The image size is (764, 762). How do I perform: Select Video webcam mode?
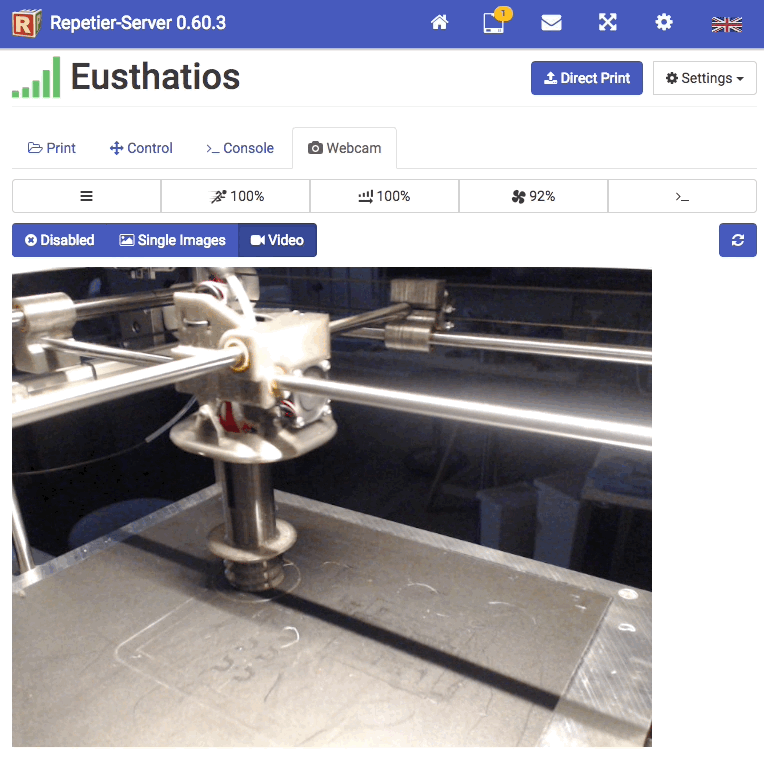pyautogui.click(x=277, y=240)
